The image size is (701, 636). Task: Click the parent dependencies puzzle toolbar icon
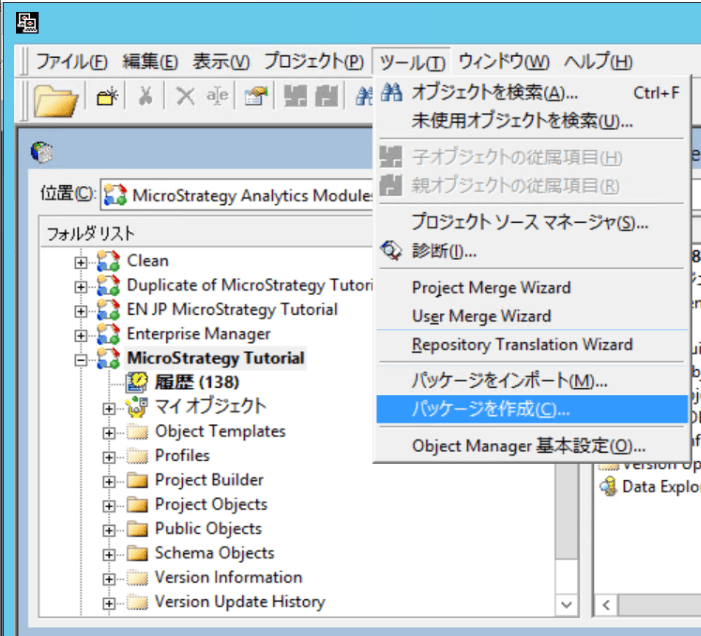(327, 96)
